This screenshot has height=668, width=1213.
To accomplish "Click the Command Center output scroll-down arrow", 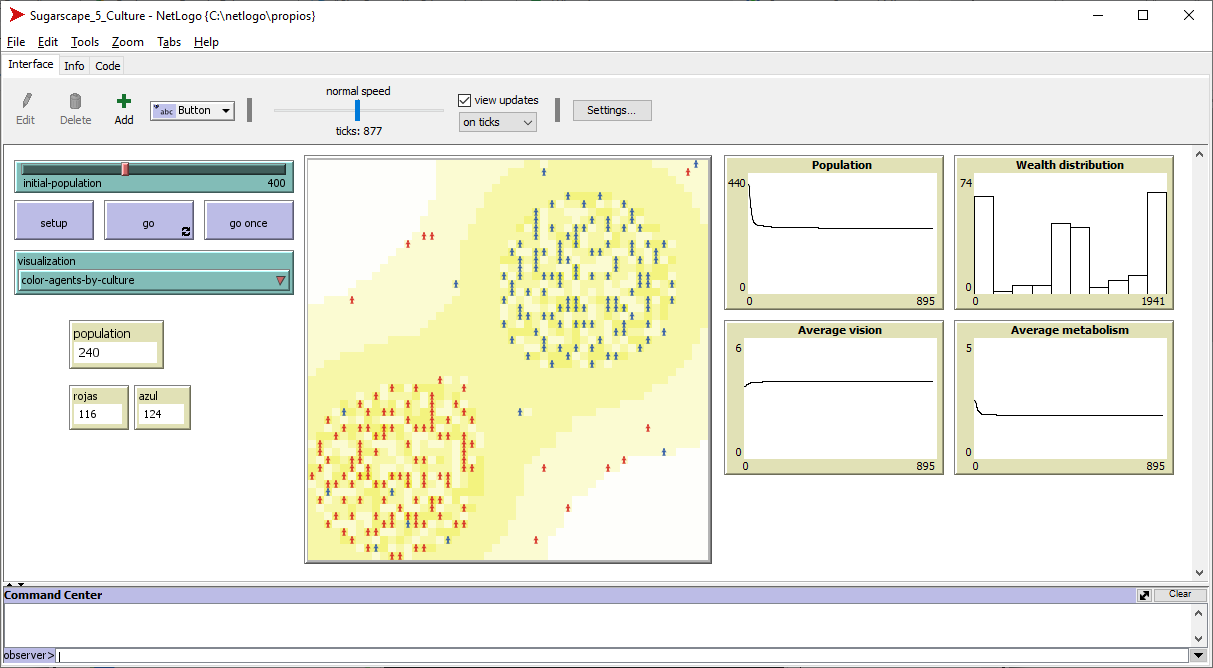I will [1200, 638].
